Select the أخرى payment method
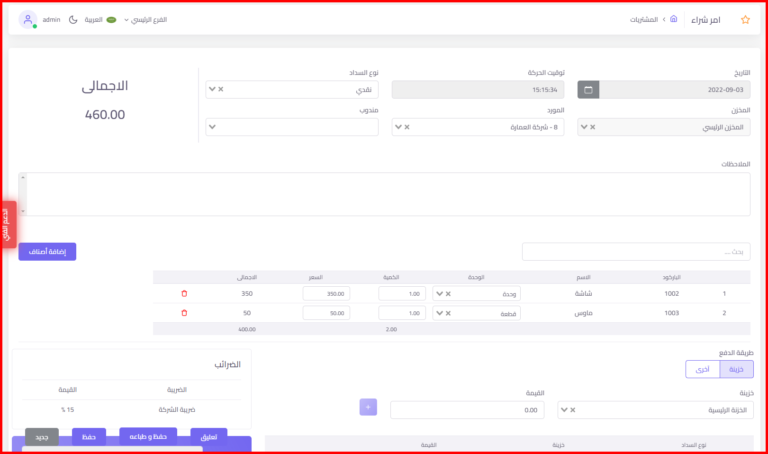This screenshot has height=454, width=768. coord(703,369)
